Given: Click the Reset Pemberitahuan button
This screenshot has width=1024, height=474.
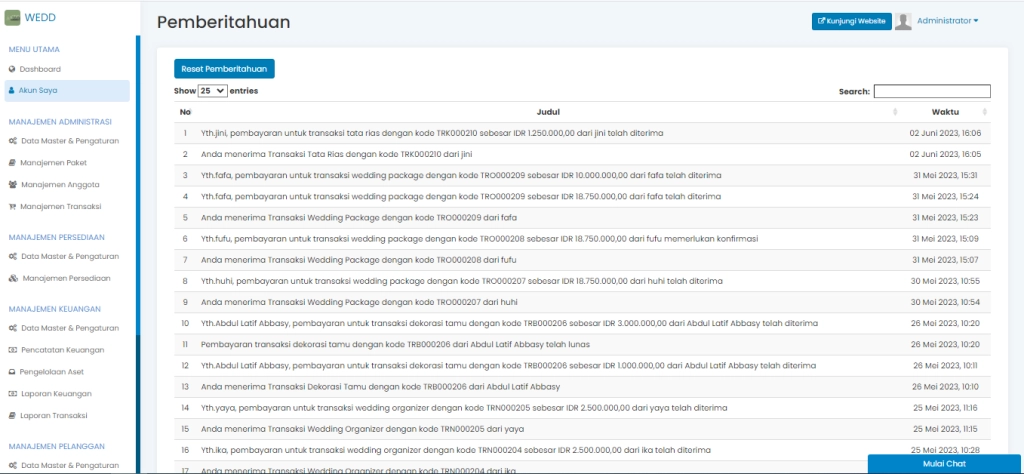Looking at the screenshot, I should click(x=224, y=69).
